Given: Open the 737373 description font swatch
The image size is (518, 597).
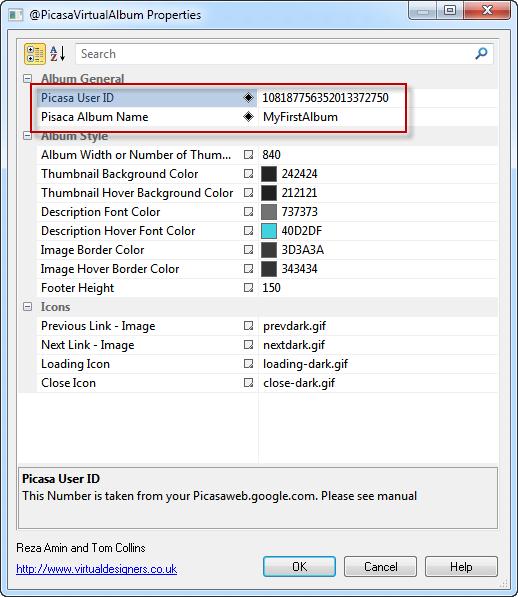Looking at the screenshot, I should (x=269, y=212).
